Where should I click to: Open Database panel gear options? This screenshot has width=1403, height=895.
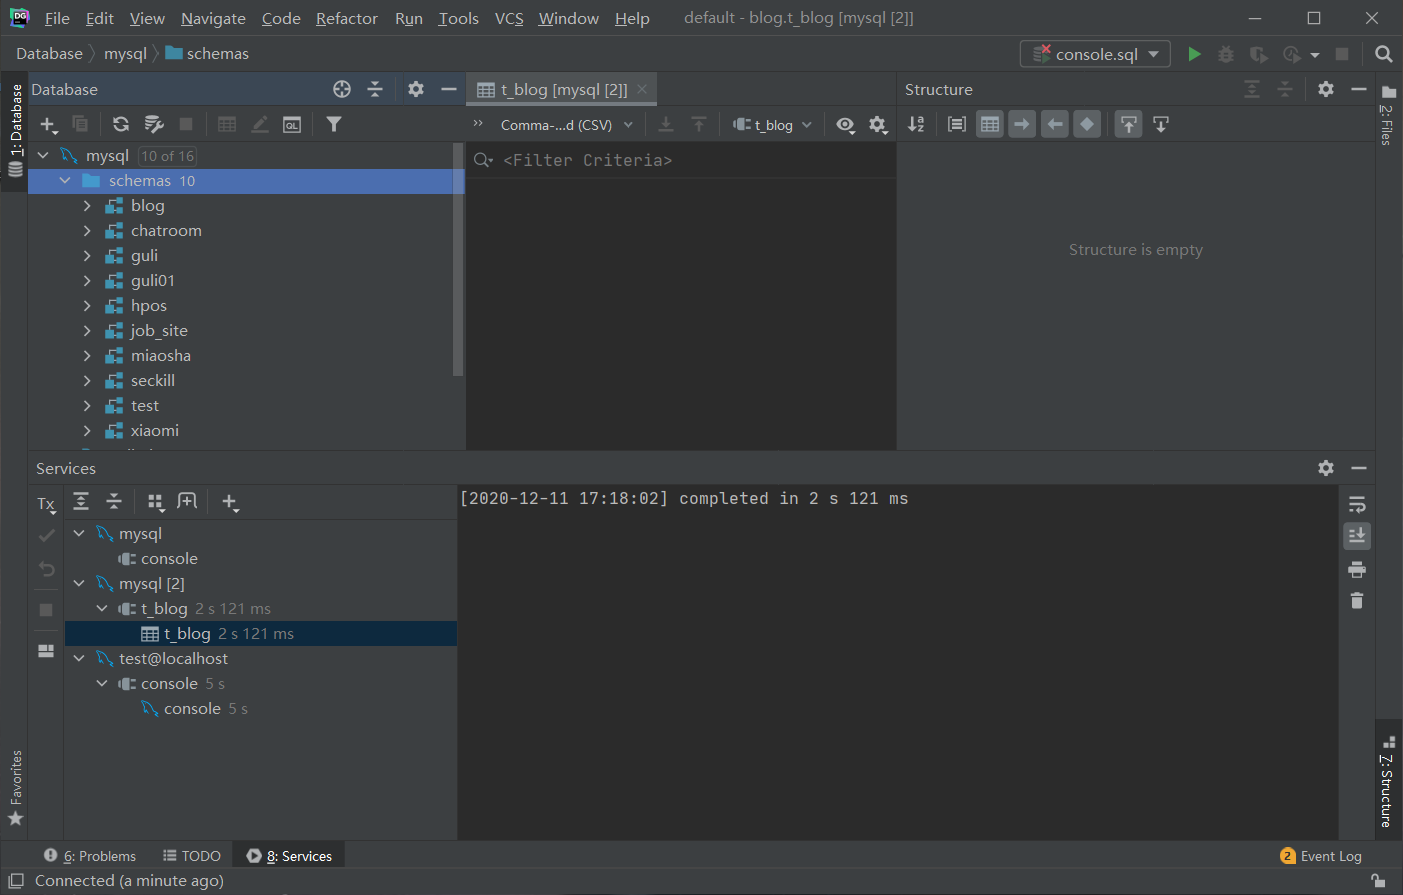(416, 89)
